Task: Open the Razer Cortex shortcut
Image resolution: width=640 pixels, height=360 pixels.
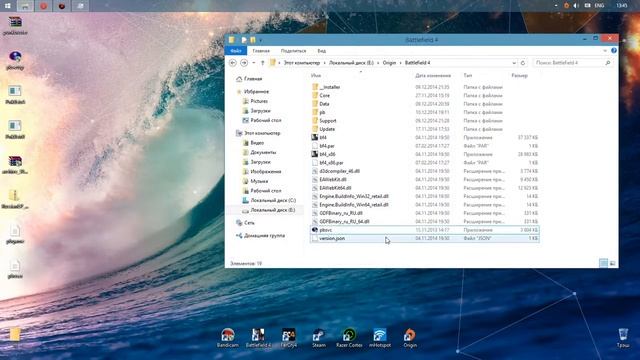Action: click(349, 338)
